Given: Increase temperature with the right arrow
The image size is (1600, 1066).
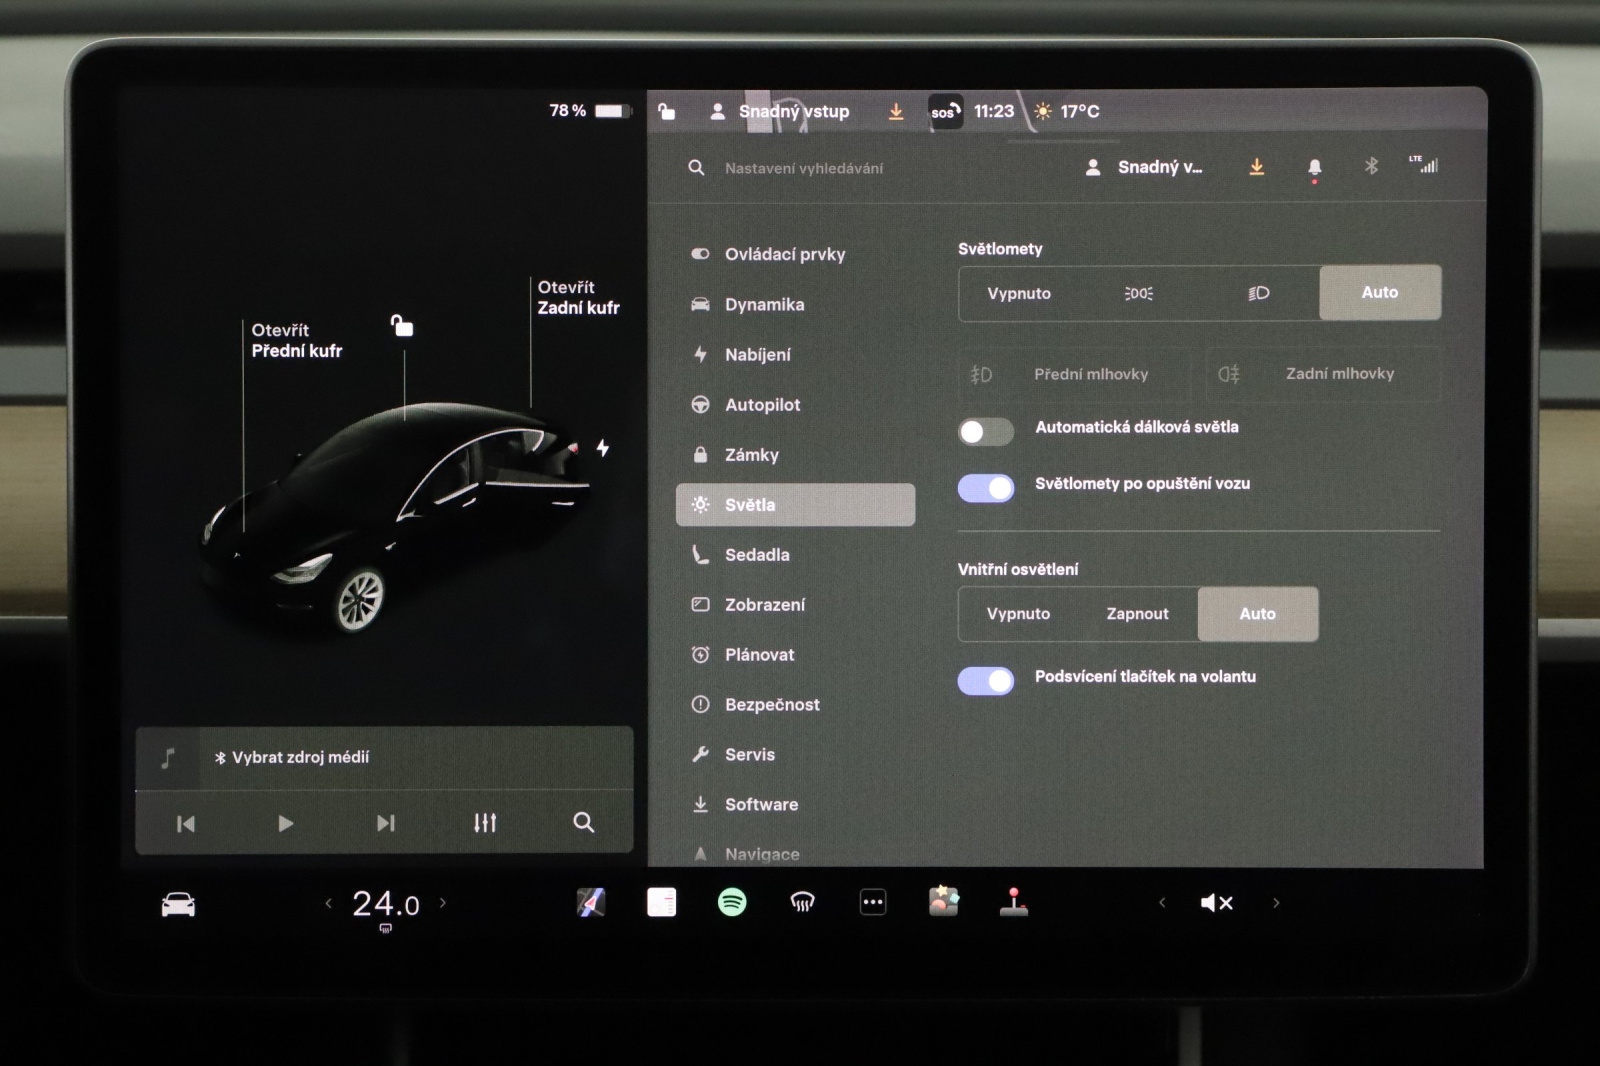Looking at the screenshot, I should pyautogui.click(x=443, y=903).
